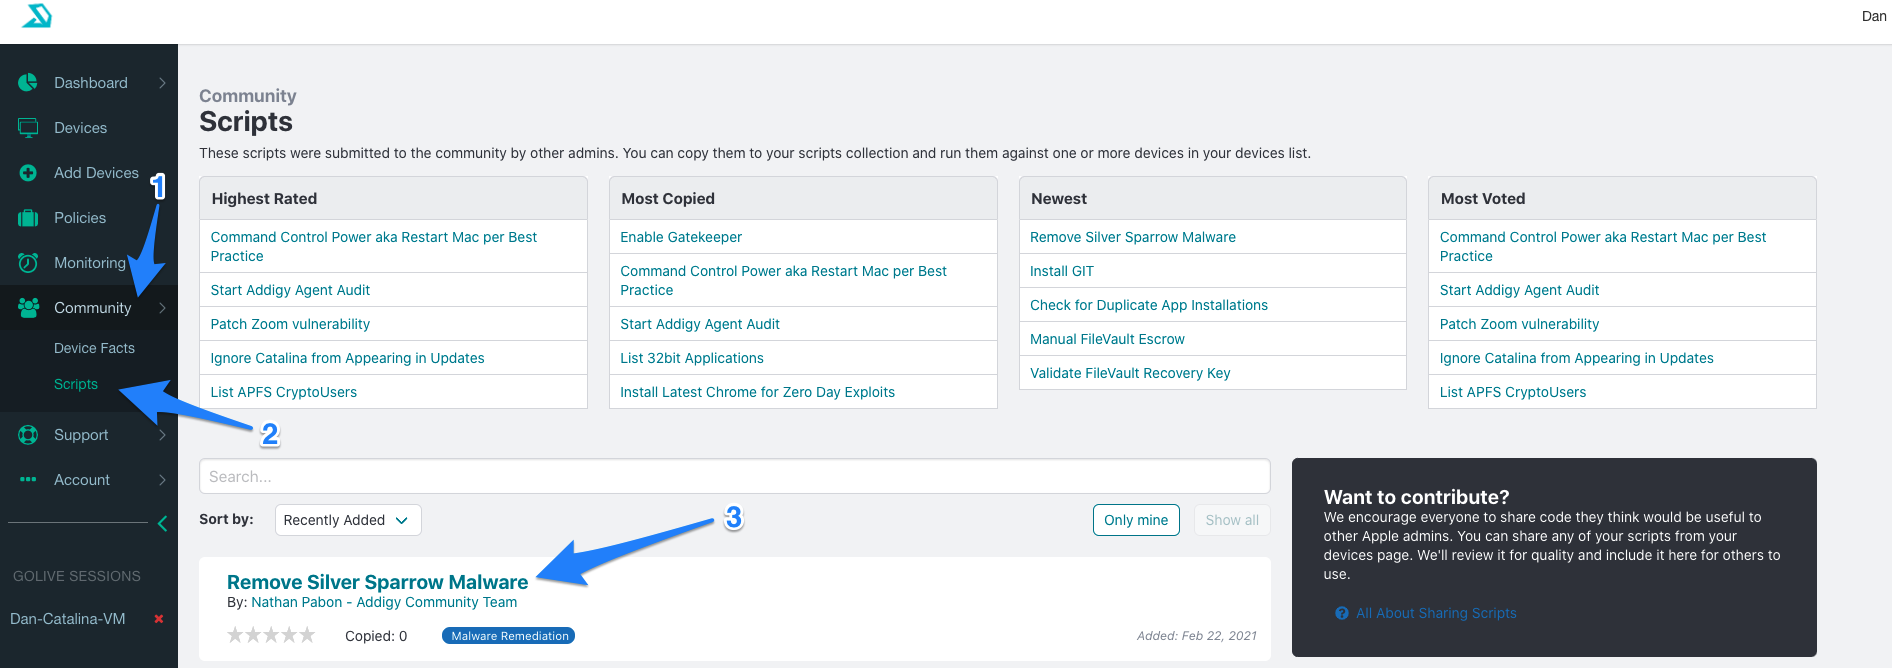Select the Monitoring alarm clock icon
Image resolution: width=1892 pixels, height=668 pixels.
[28, 263]
